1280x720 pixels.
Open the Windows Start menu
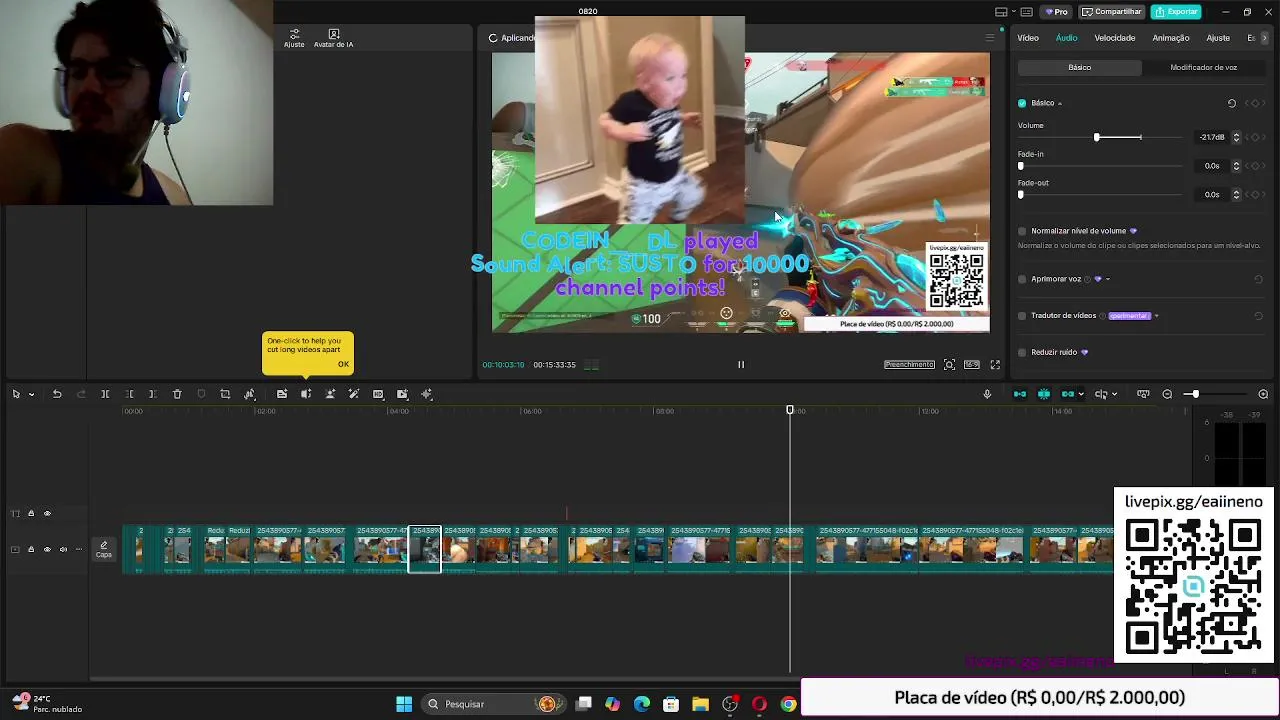(x=404, y=704)
